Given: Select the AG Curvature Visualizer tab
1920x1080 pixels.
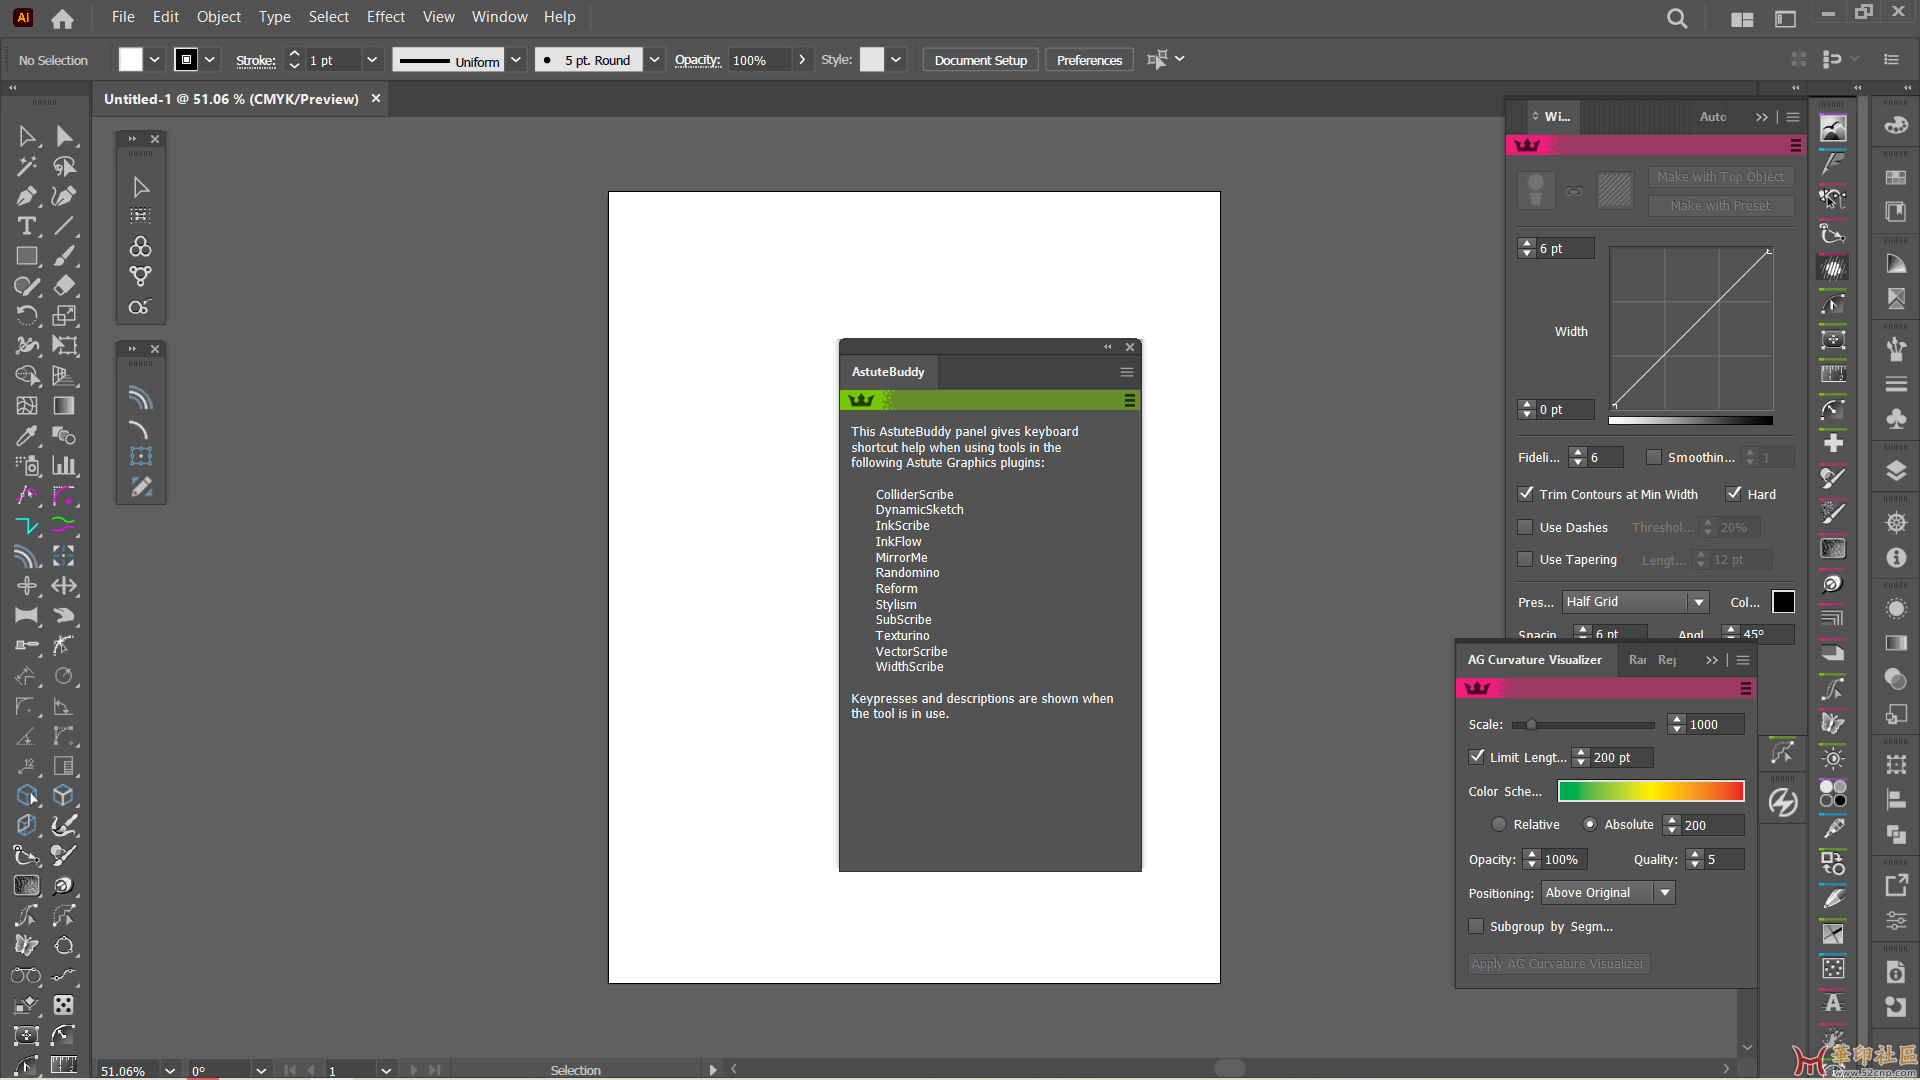Looking at the screenshot, I should (1534, 660).
